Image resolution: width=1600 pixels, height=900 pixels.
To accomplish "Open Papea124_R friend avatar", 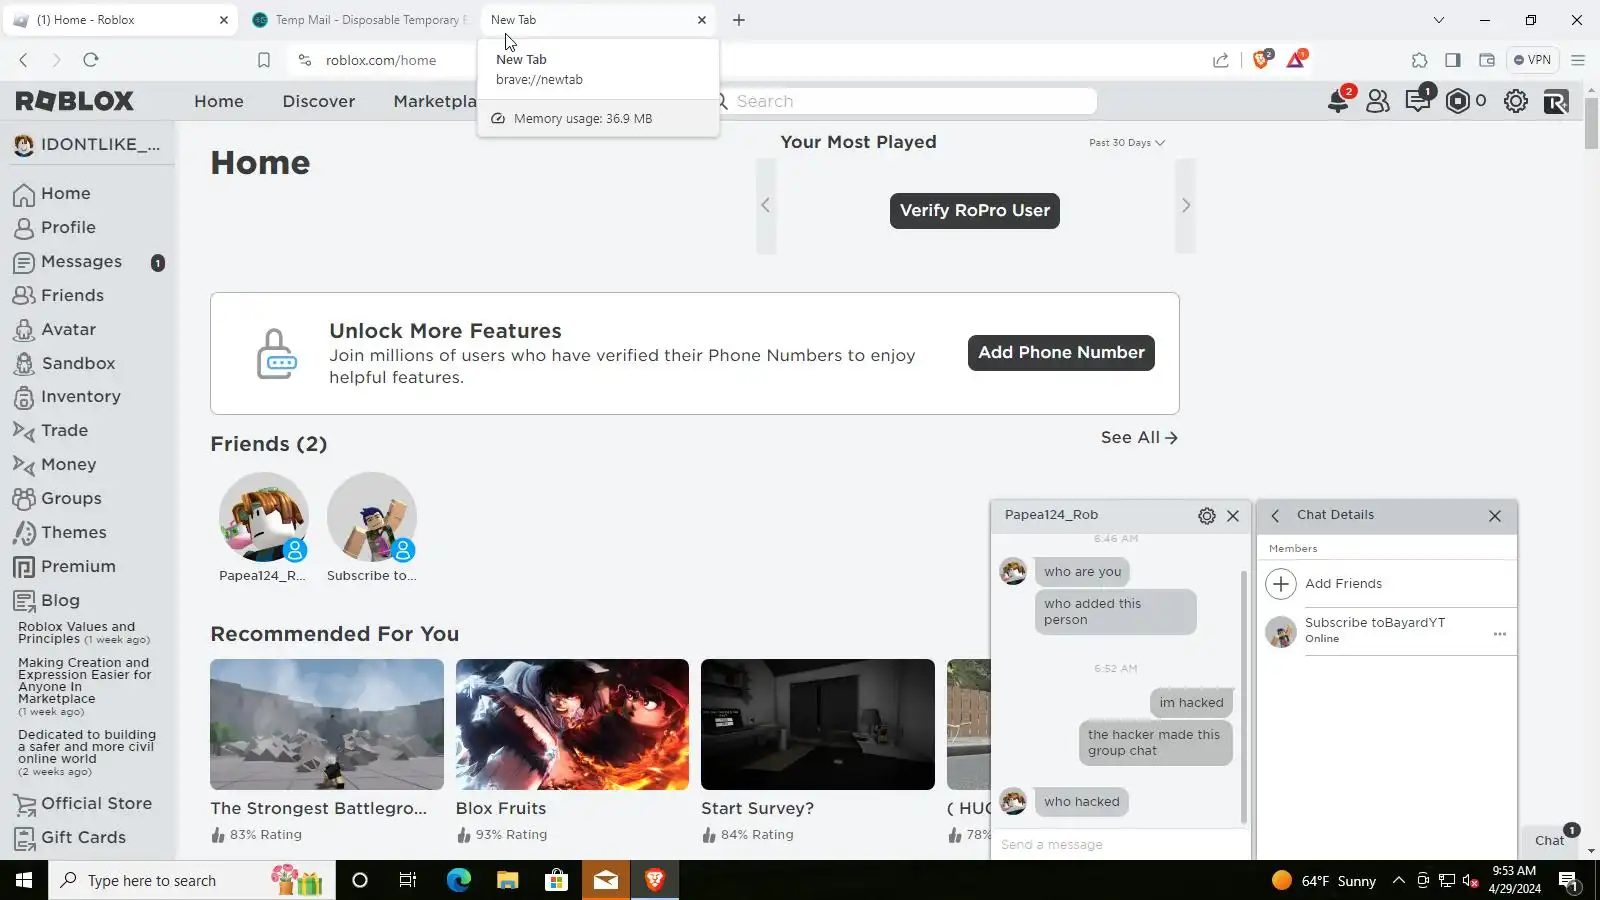I will click(x=264, y=517).
